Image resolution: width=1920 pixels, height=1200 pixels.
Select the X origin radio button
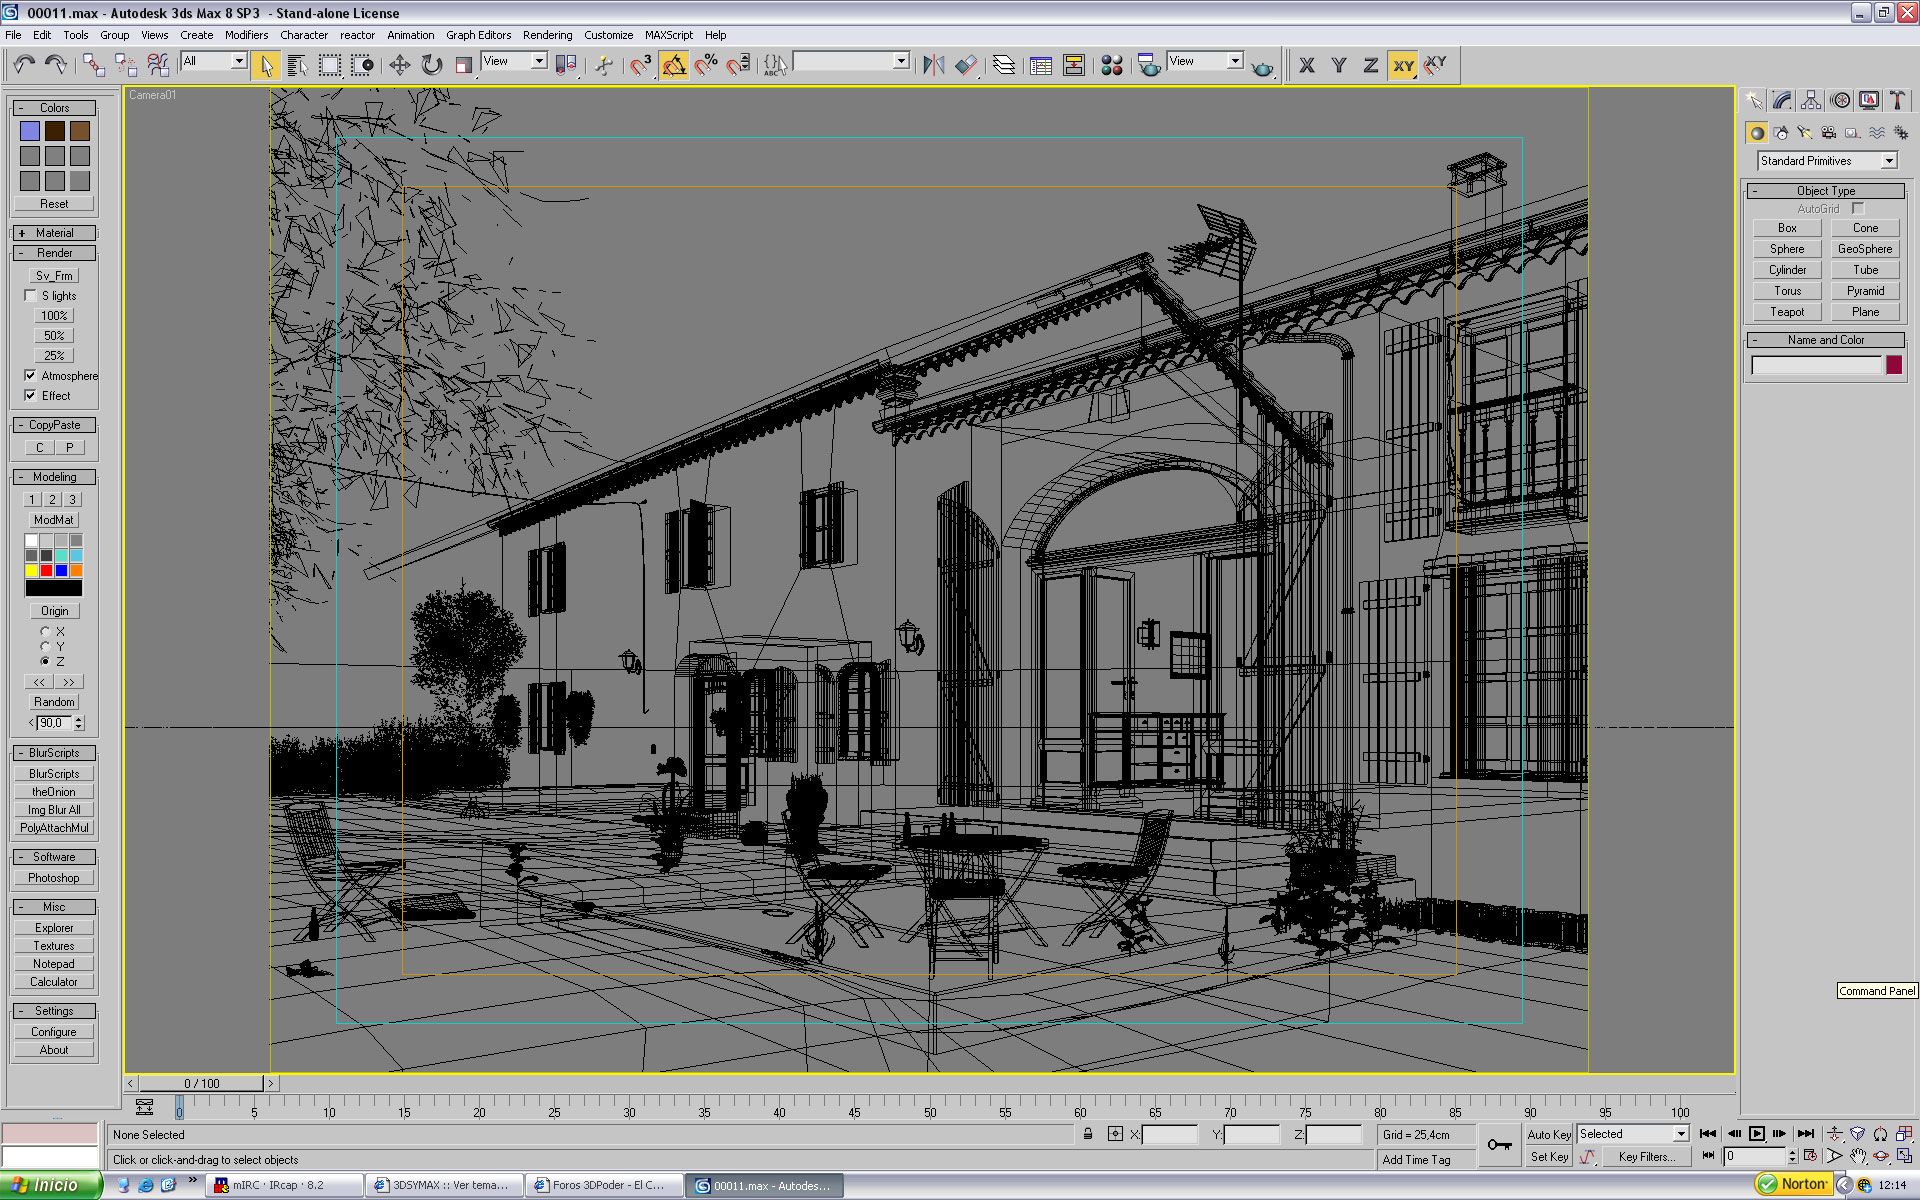[45, 632]
